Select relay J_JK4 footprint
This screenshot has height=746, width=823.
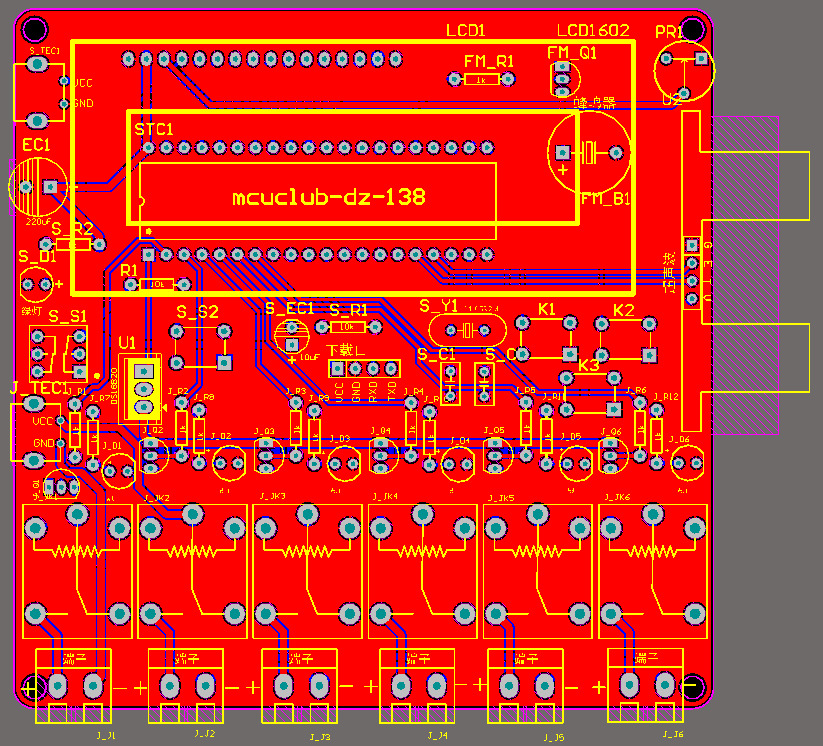click(x=423, y=571)
